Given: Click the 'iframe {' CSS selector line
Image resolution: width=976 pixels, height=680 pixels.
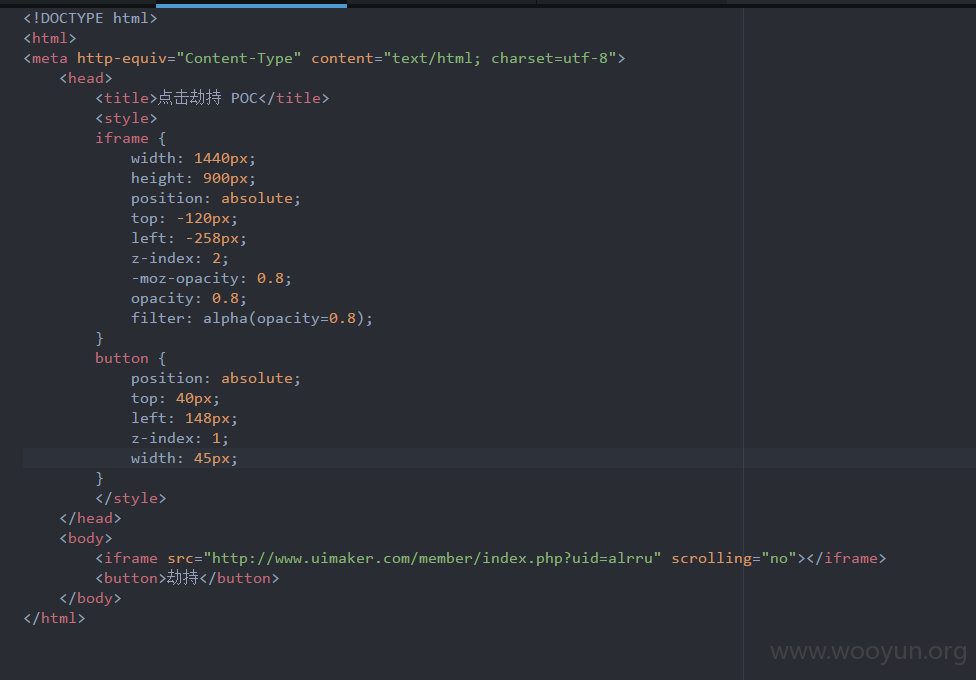Looking at the screenshot, I should [x=131, y=138].
